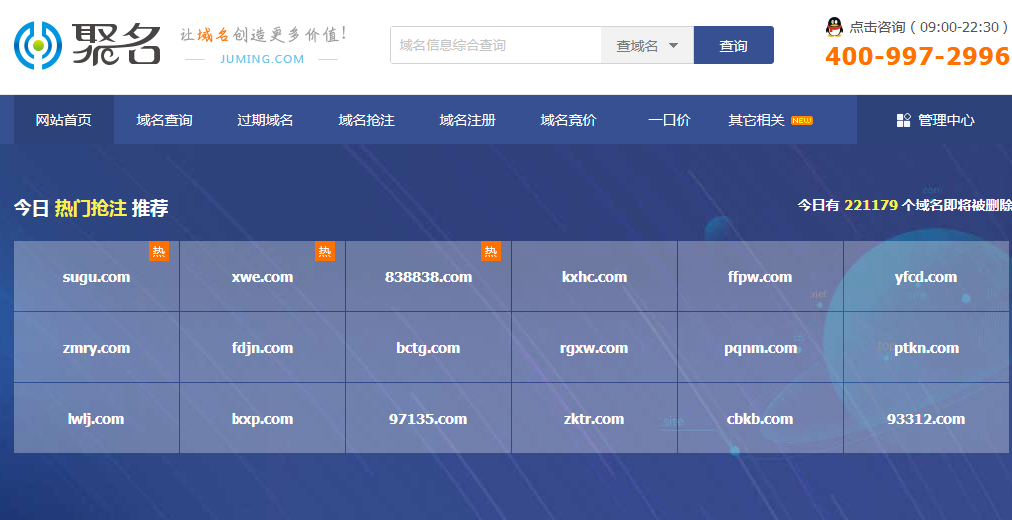Expand the 查域名 search type dropdown
This screenshot has height=520, width=1012.
pyautogui.click(x=647, y=45)
